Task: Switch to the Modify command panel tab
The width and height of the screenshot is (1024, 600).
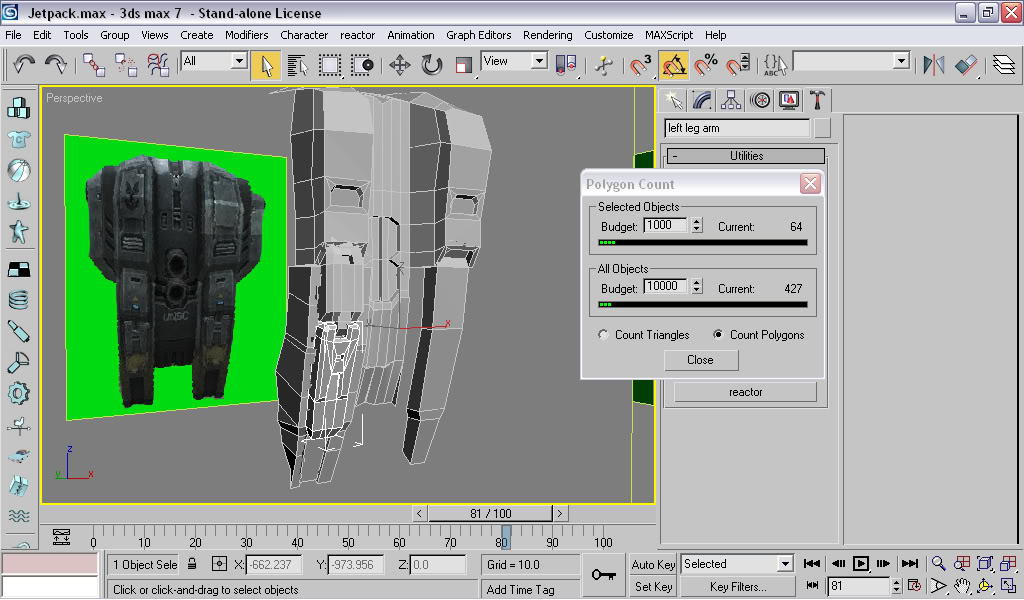Action: pyautogui.click(x=702, y=101)
